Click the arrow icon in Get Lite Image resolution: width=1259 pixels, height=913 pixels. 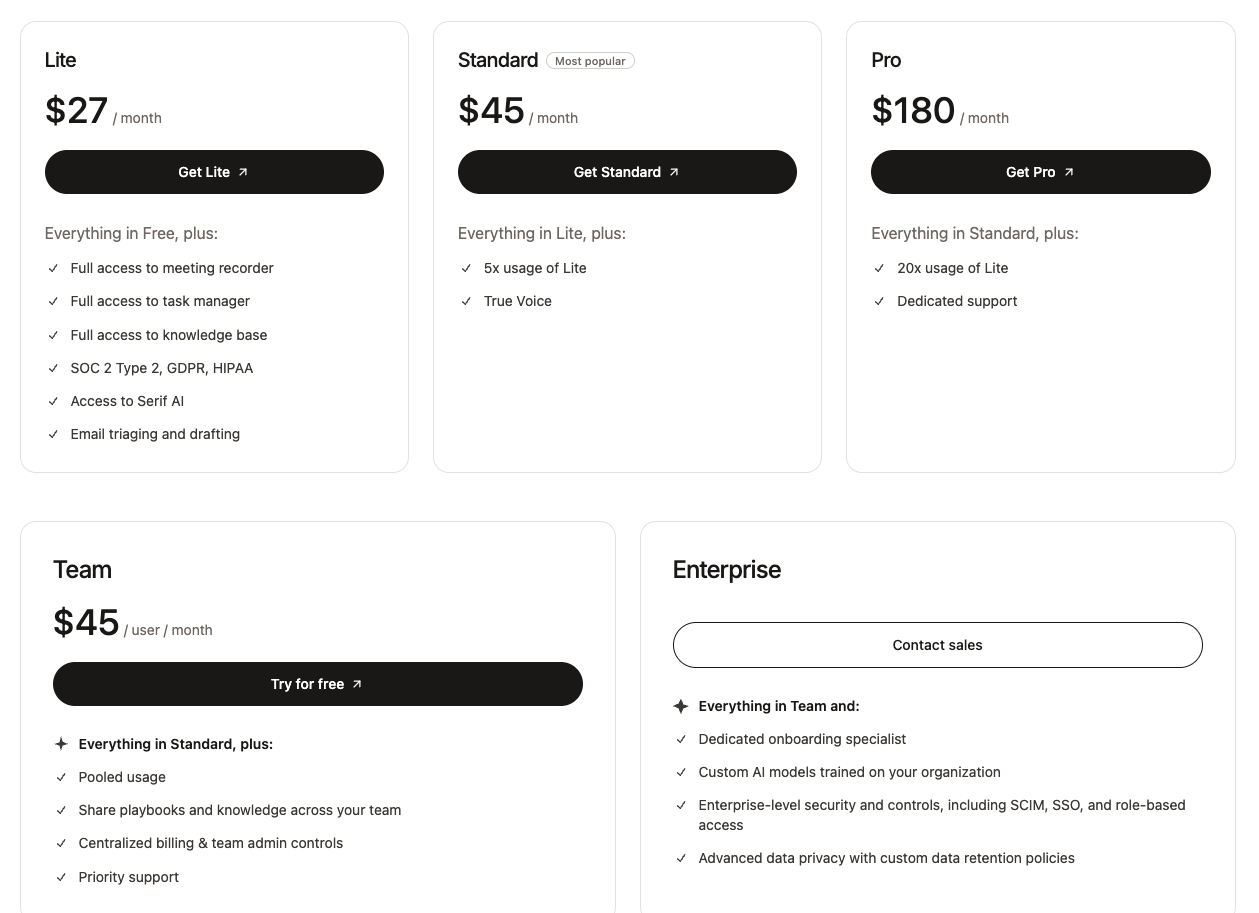[x=243, y=172]
